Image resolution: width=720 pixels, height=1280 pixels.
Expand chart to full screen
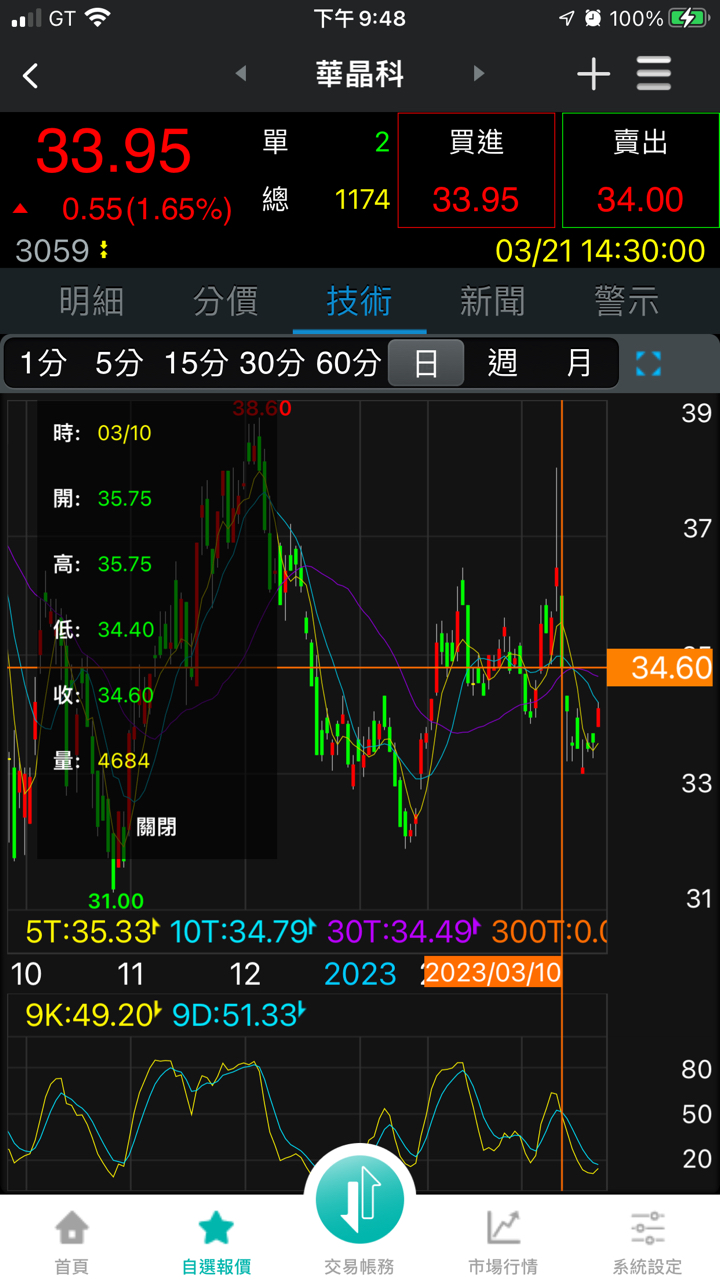coord(648,363)
